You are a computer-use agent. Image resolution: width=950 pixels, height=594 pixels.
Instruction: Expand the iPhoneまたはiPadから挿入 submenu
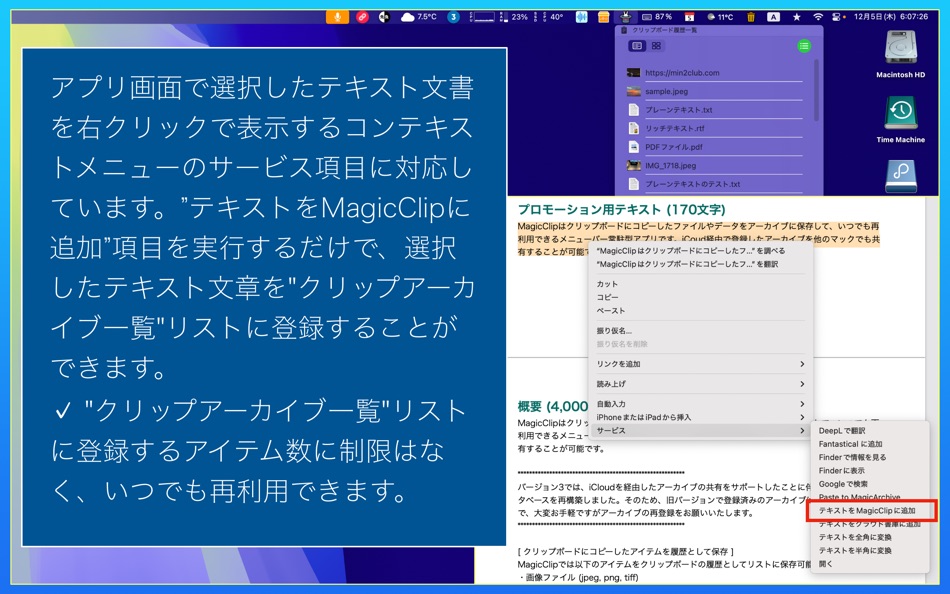tap(700, 418)
